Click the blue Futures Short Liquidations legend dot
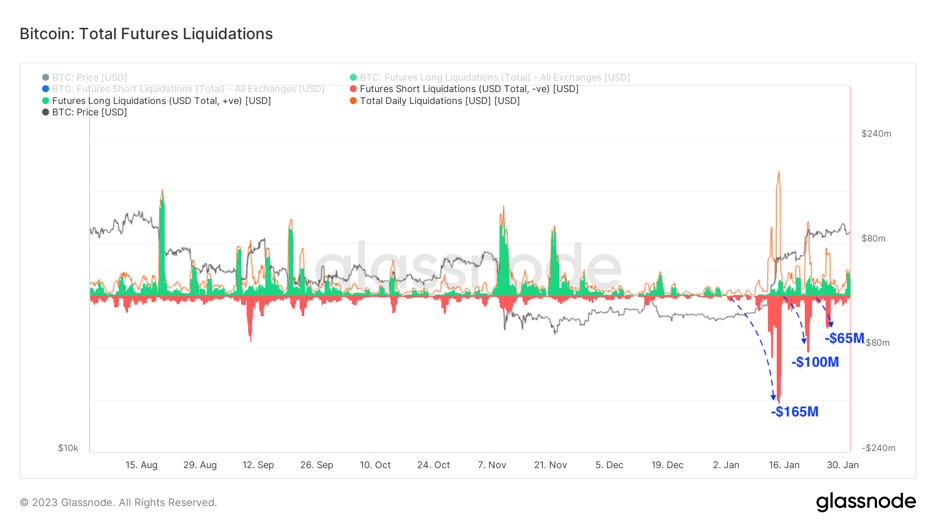Image resolution: width=936 pixels, height=526 pixels. click(x=46, y=89)
